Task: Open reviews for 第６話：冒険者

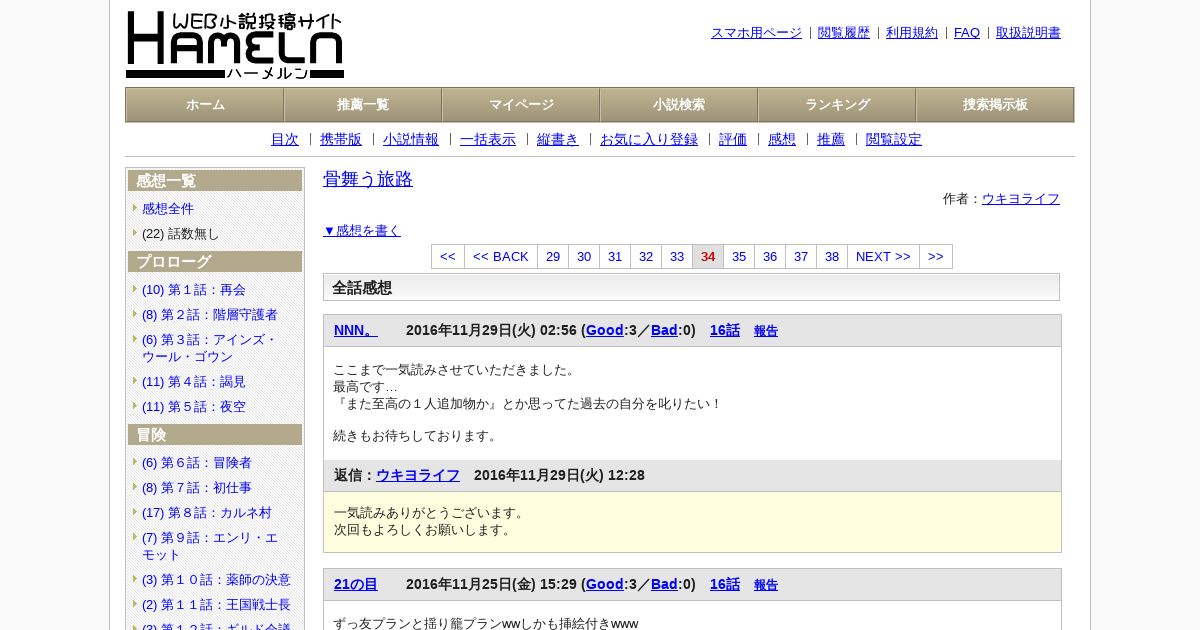Action: [197, 462]
